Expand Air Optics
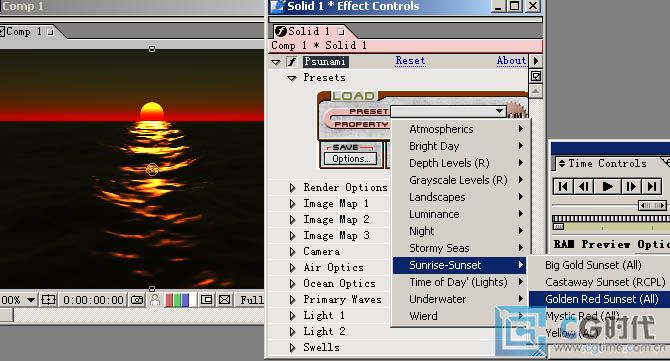This screenshot has height=361, width=670. 292,268
